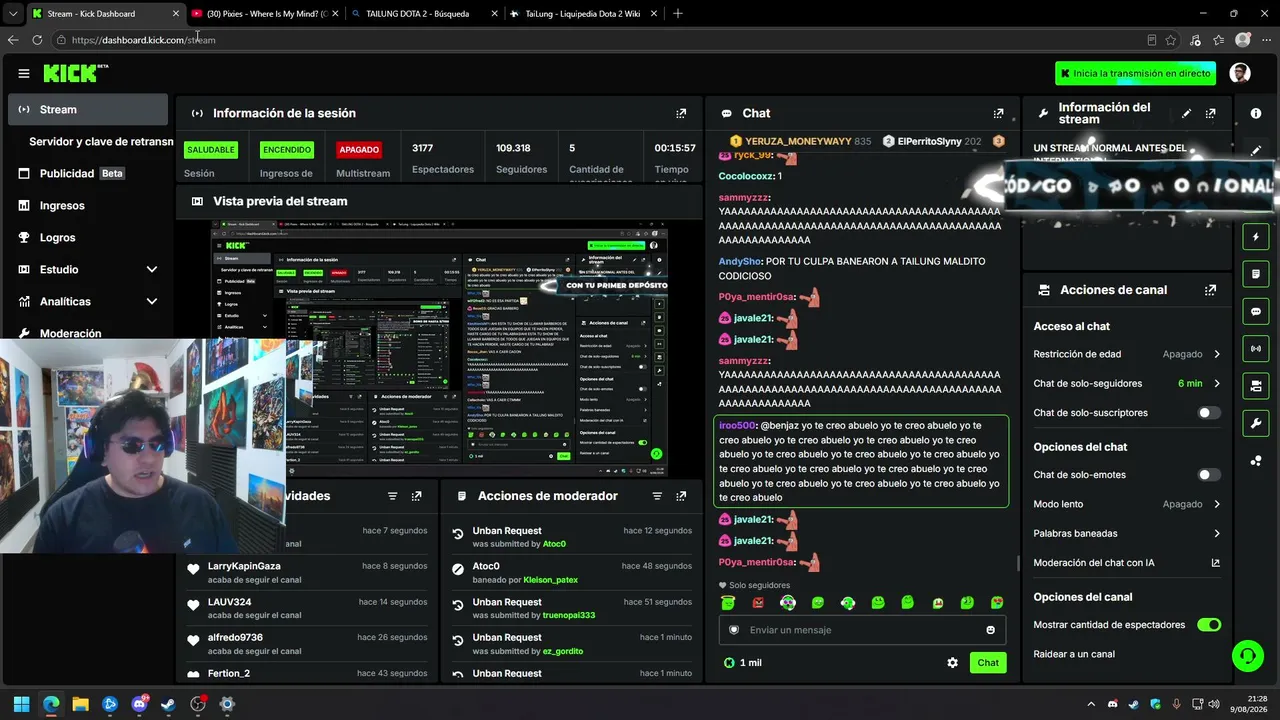Open the Windows Start menu
1280x720 pixels.
(x=21, y=704)
